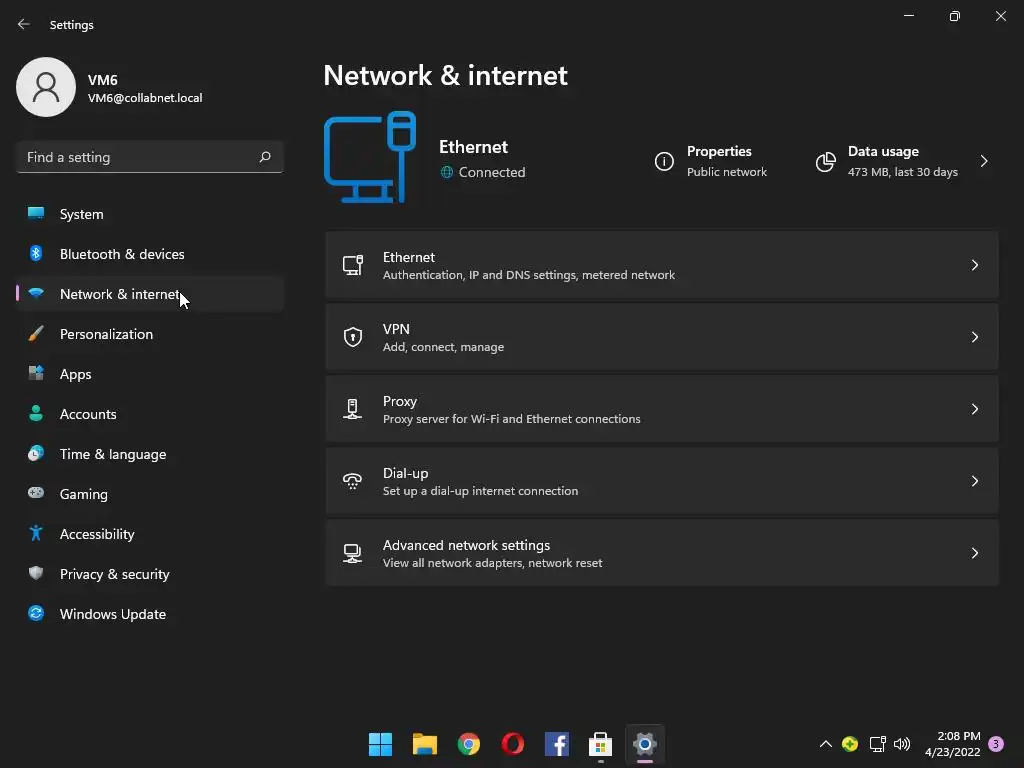Show hidden system tray icons
The height and width of the screenshot is (768, 1024).
pos(825,744)
